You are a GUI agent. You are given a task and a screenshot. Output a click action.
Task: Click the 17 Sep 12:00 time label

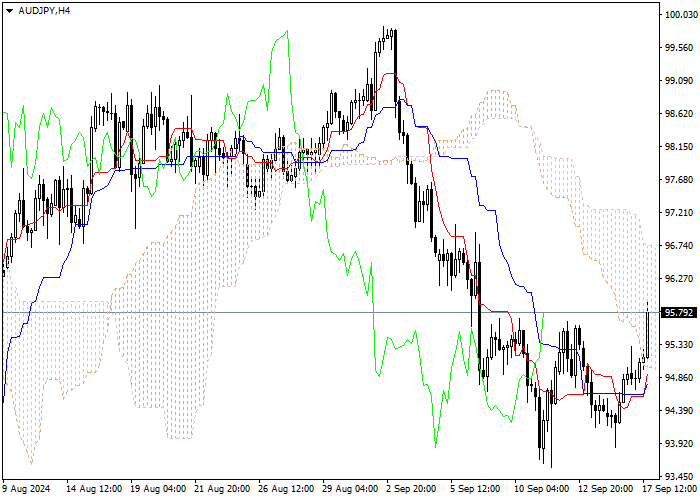point(670,489)
